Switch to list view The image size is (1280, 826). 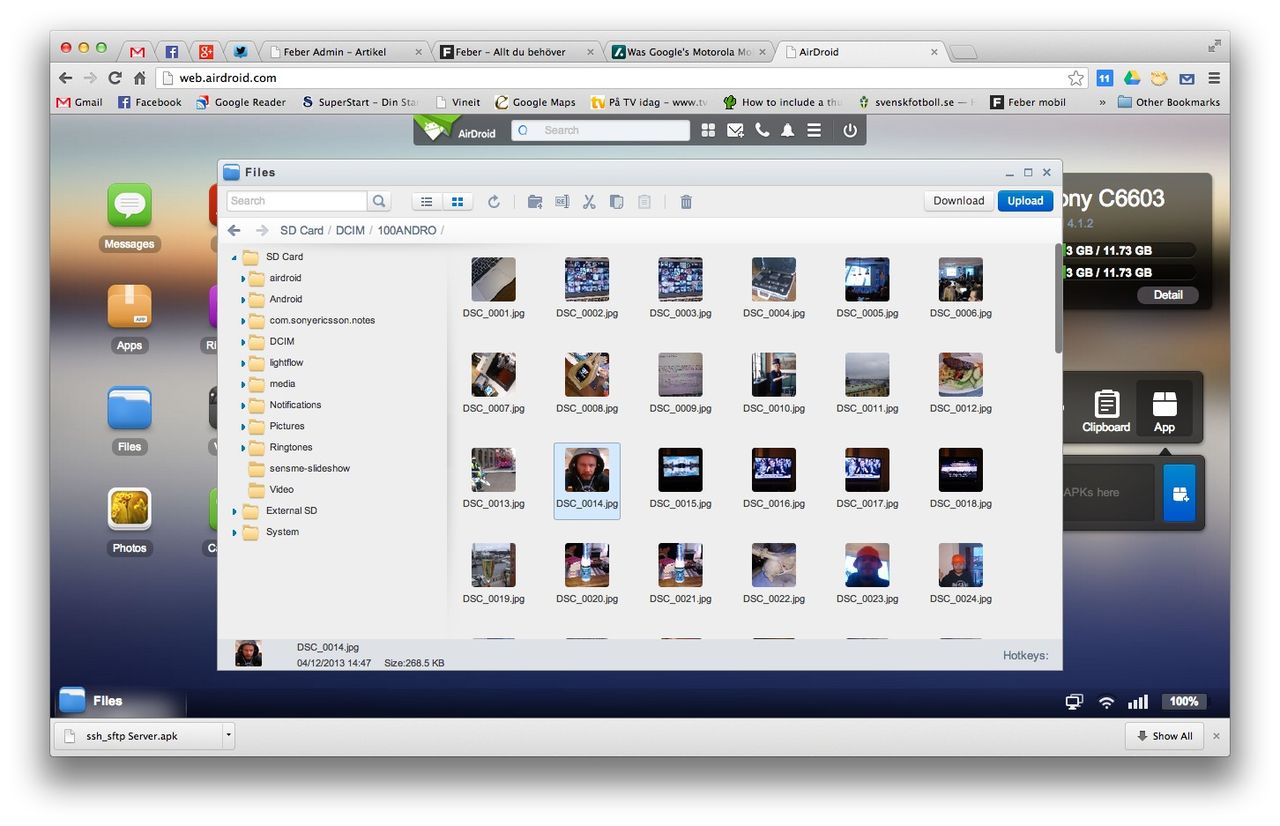point(427,202)
